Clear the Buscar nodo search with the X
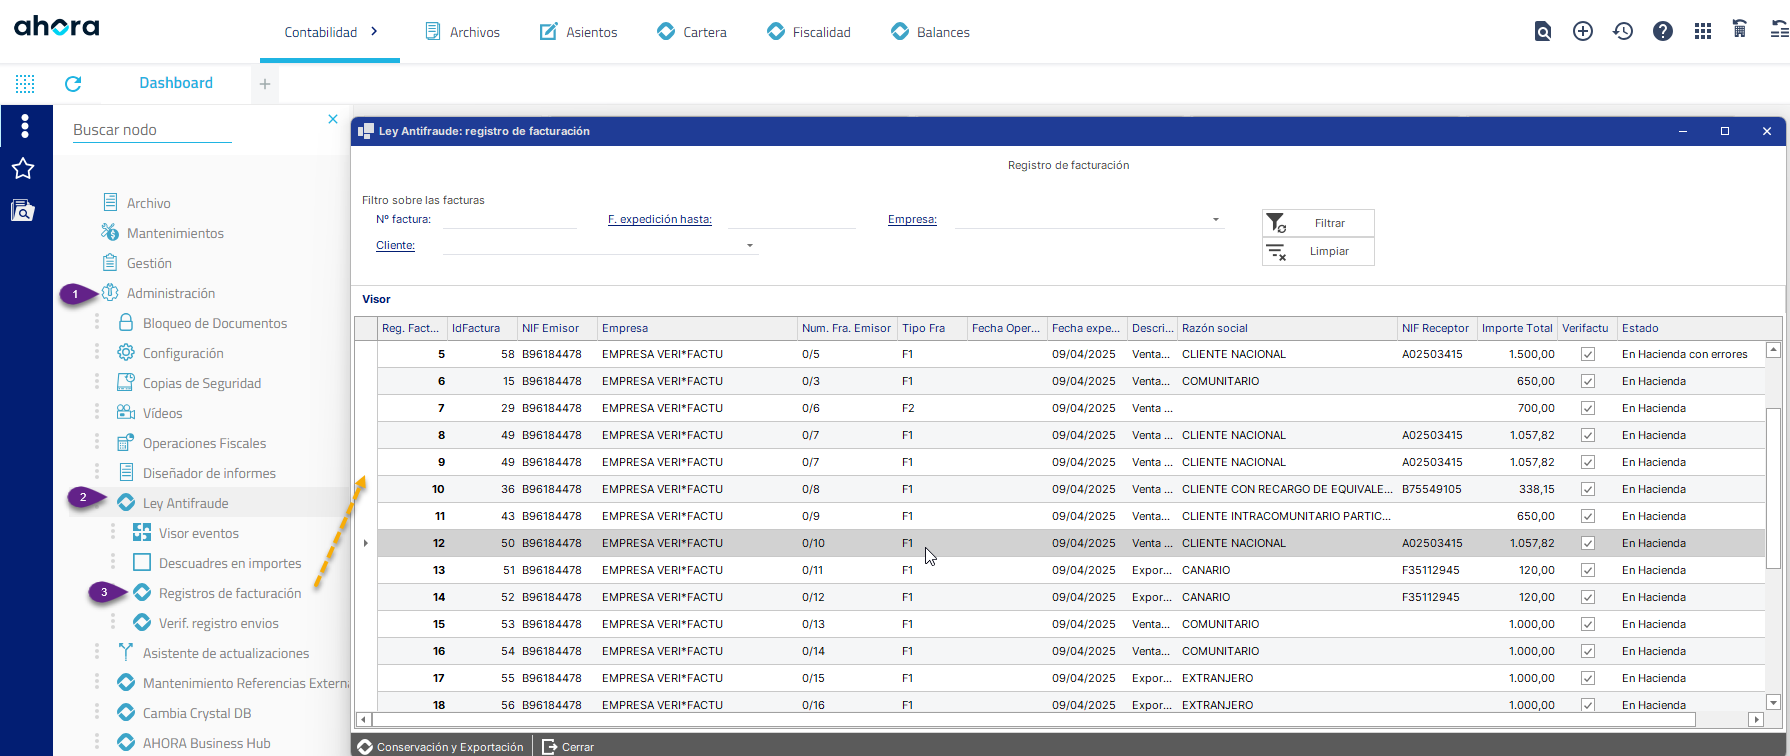The height and width of the screenshot is (756, 1790). 333,119
